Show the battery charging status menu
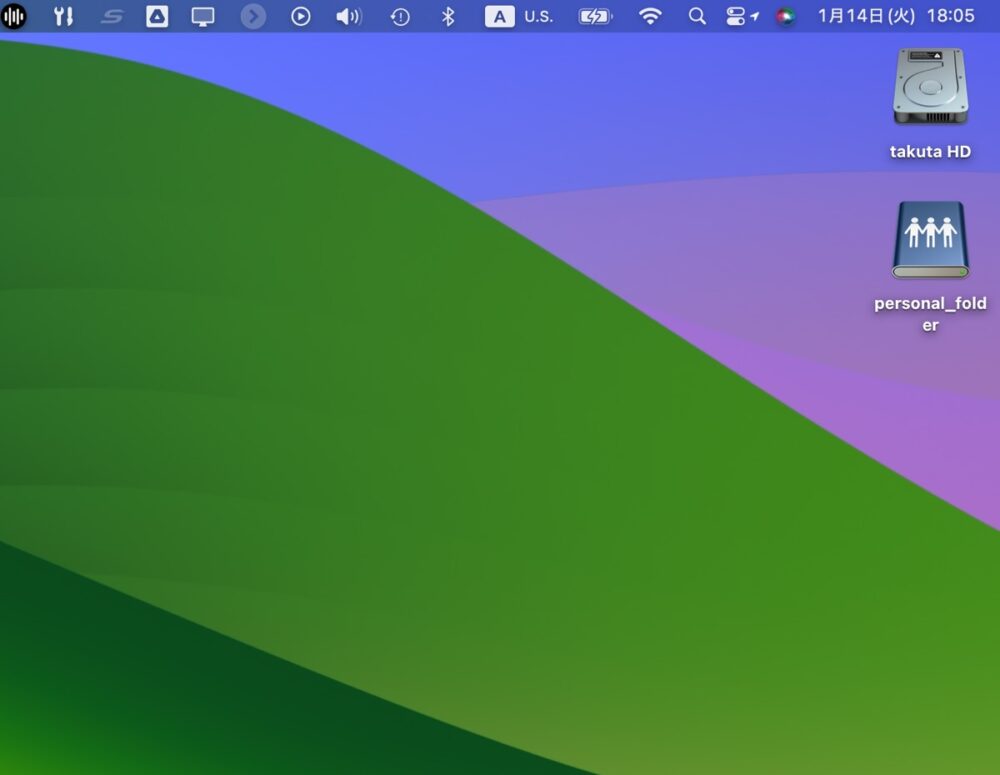Viewport: 1000px width, 775px height. 595,16
